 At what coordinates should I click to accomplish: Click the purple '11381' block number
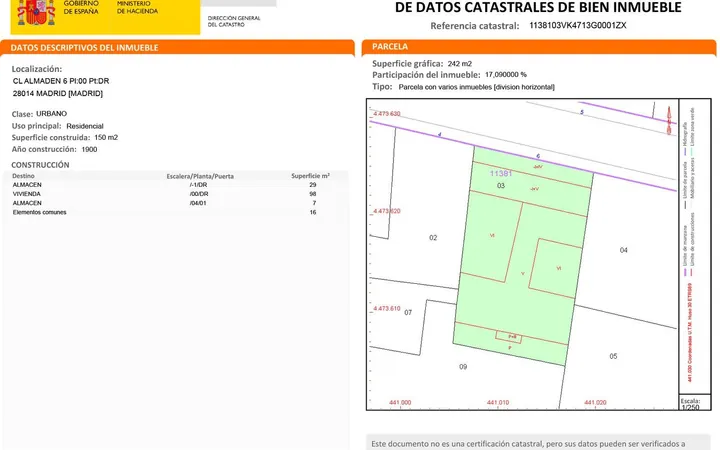[501, 174]
